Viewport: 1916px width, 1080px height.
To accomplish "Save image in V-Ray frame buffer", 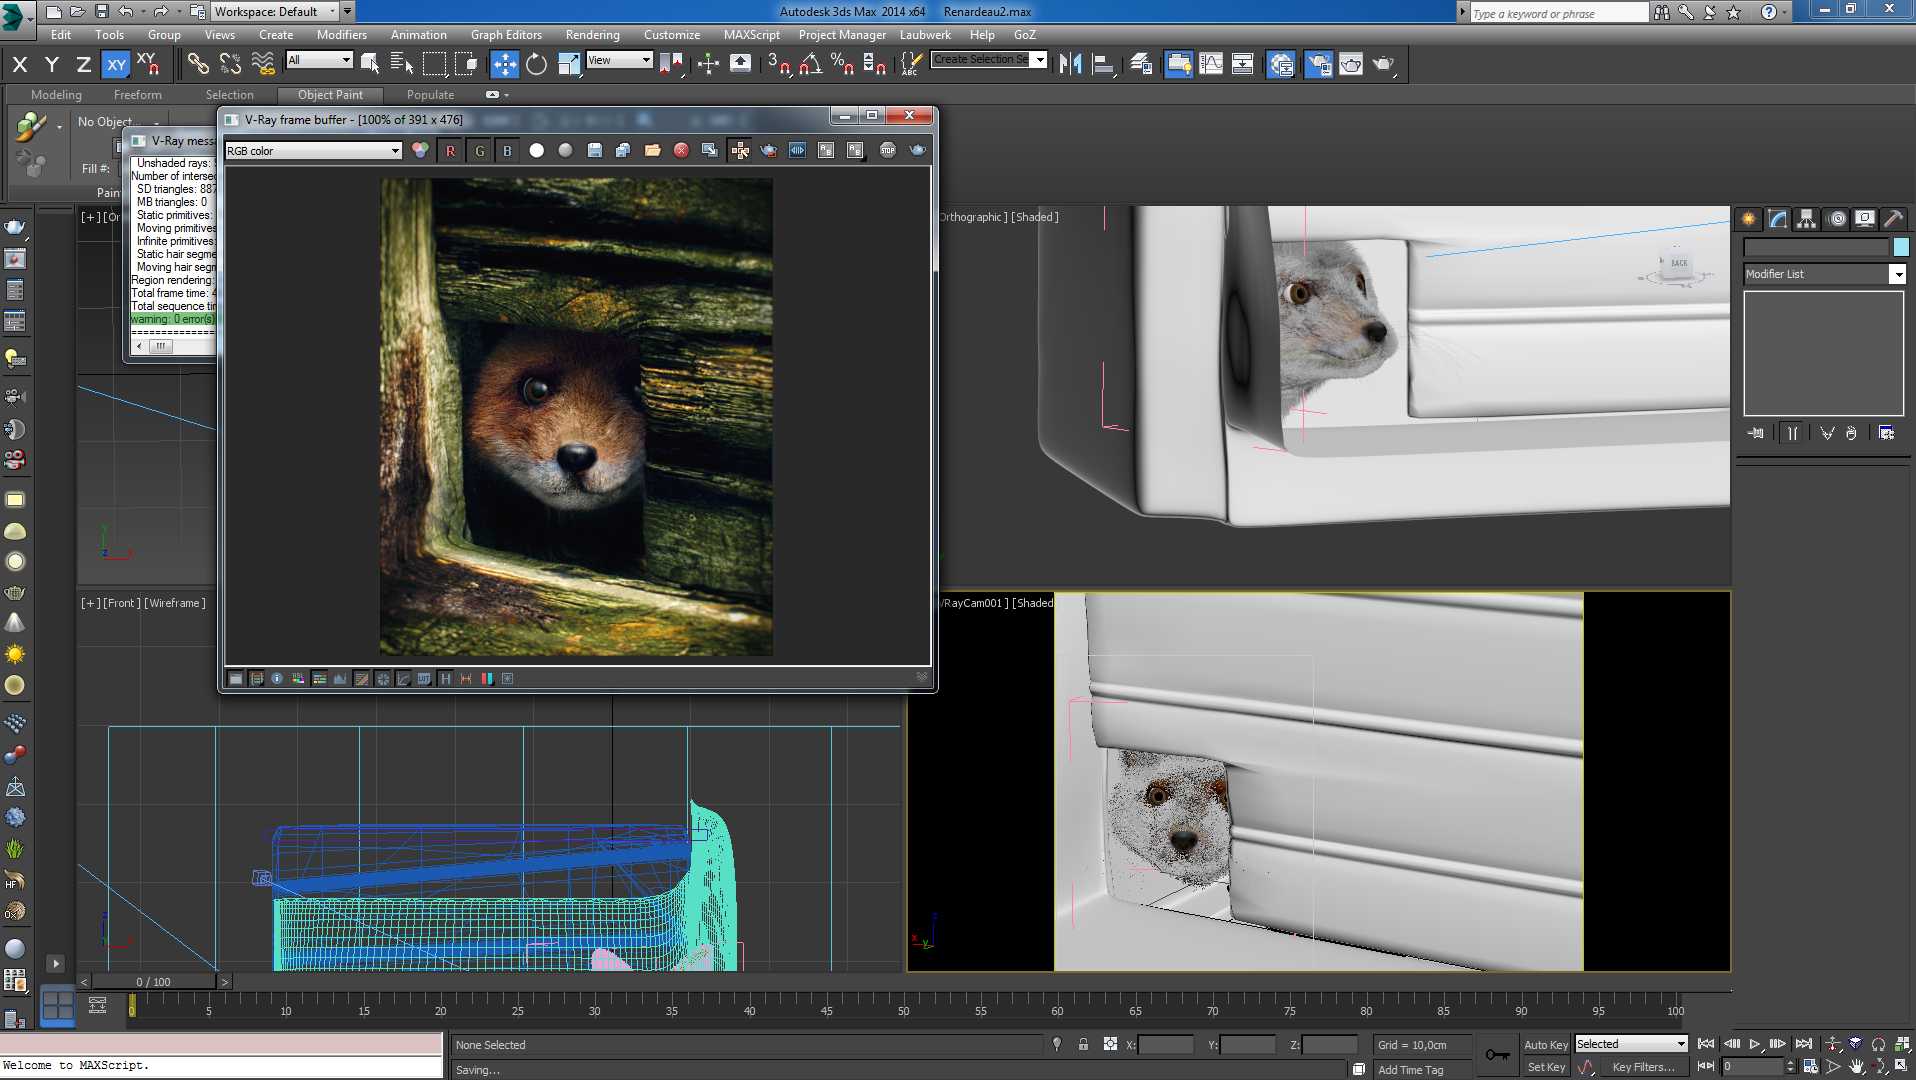I will 595,150.
